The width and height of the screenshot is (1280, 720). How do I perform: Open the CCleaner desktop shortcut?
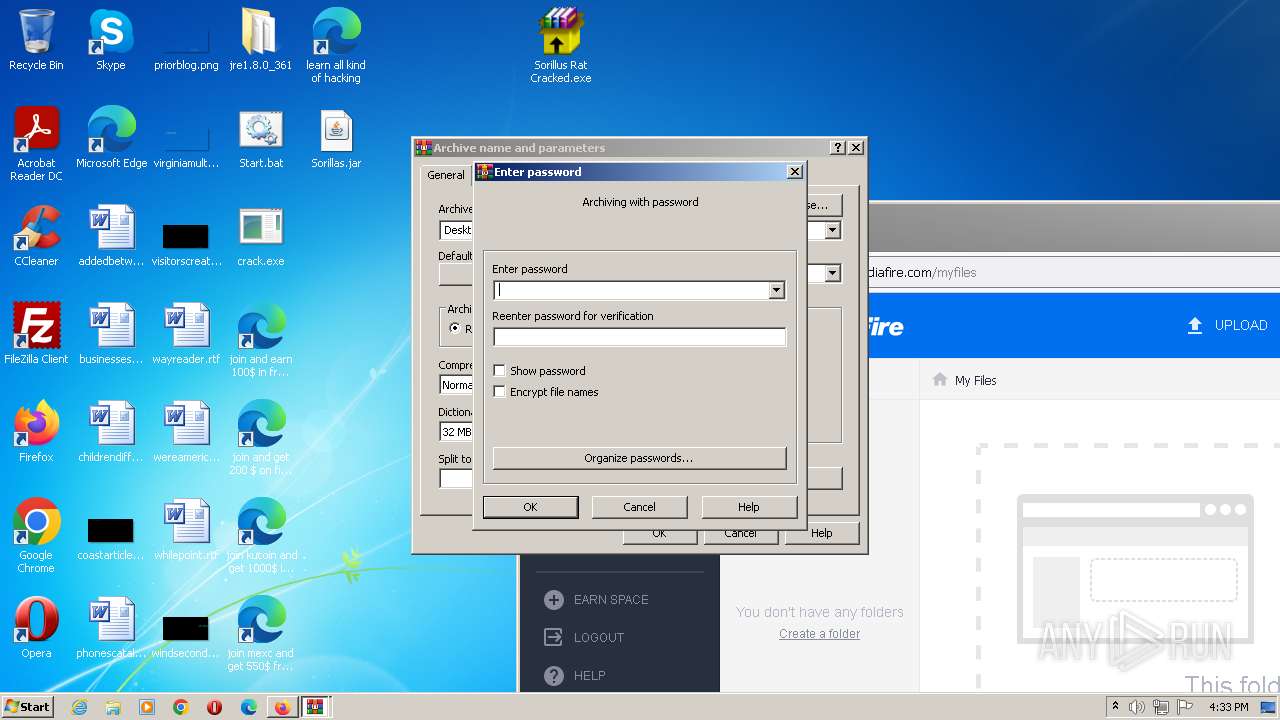pos(36,236)
